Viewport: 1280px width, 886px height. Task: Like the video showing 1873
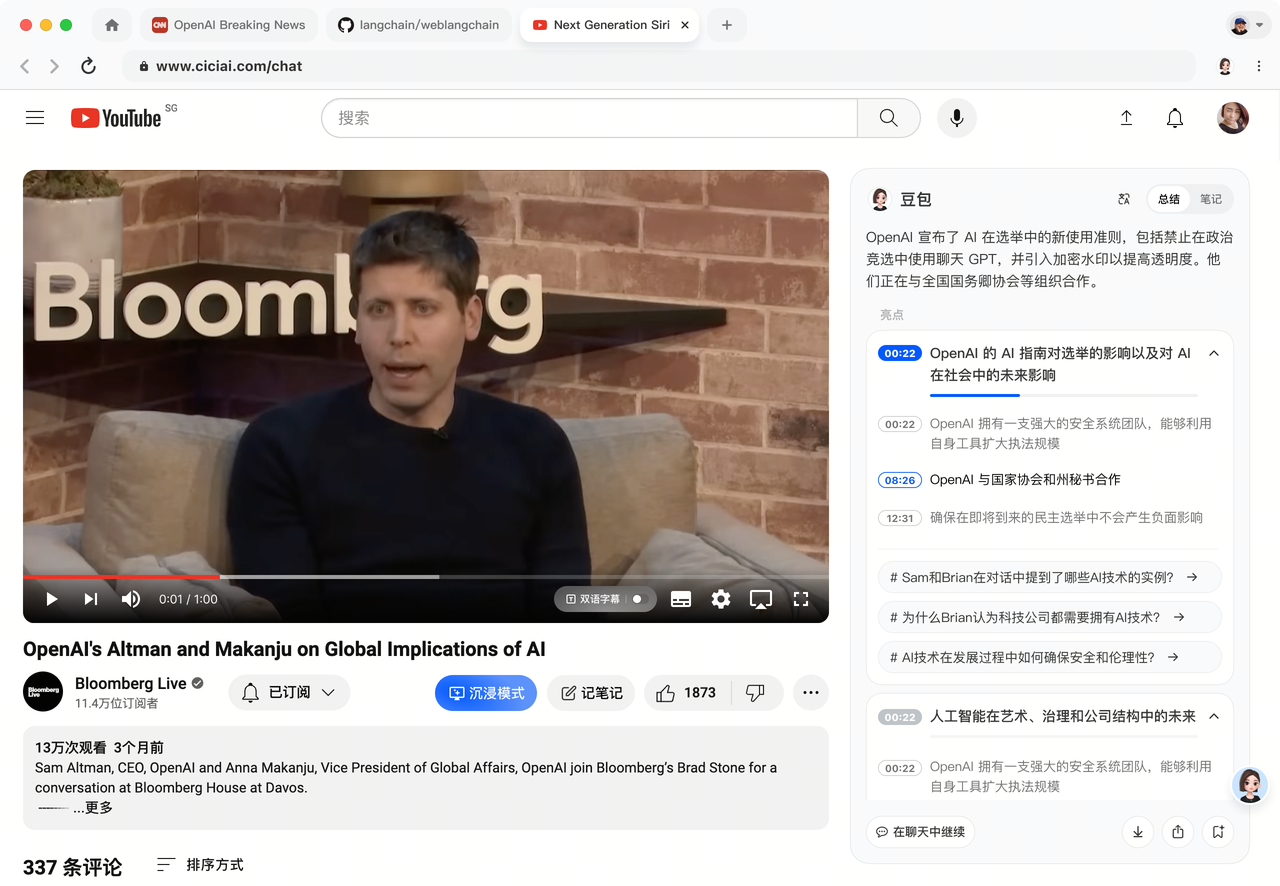687,693
